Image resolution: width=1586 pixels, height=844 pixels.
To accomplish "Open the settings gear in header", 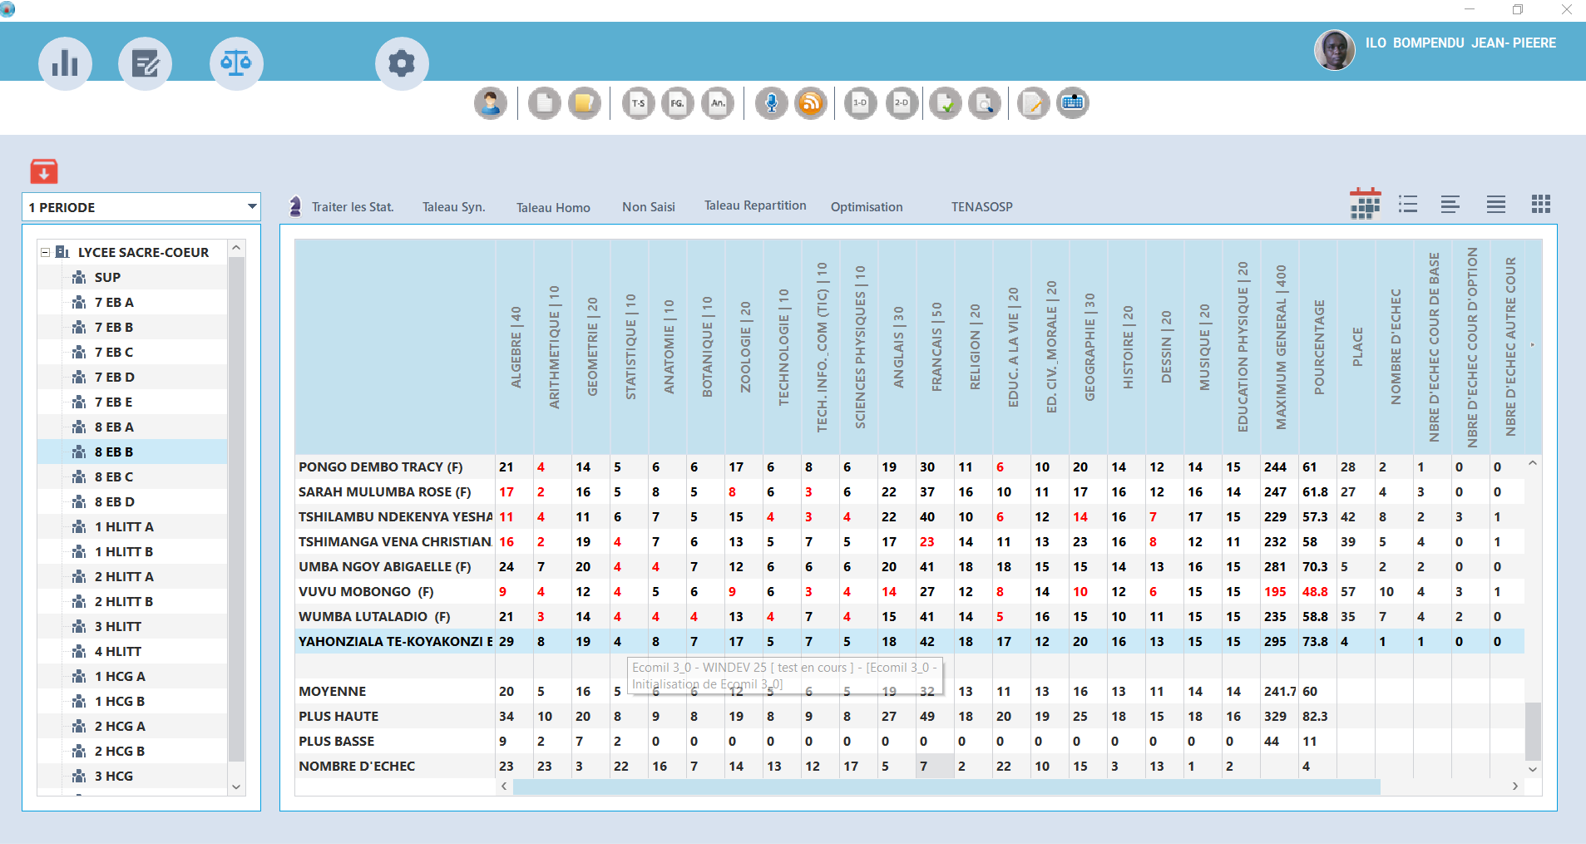I will (402, 63).
